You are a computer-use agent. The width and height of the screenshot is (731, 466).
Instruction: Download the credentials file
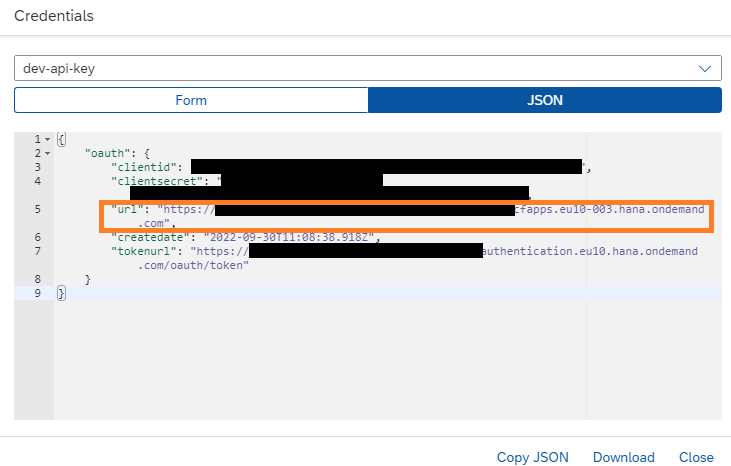pyautogui.click(x=623, y=457)
